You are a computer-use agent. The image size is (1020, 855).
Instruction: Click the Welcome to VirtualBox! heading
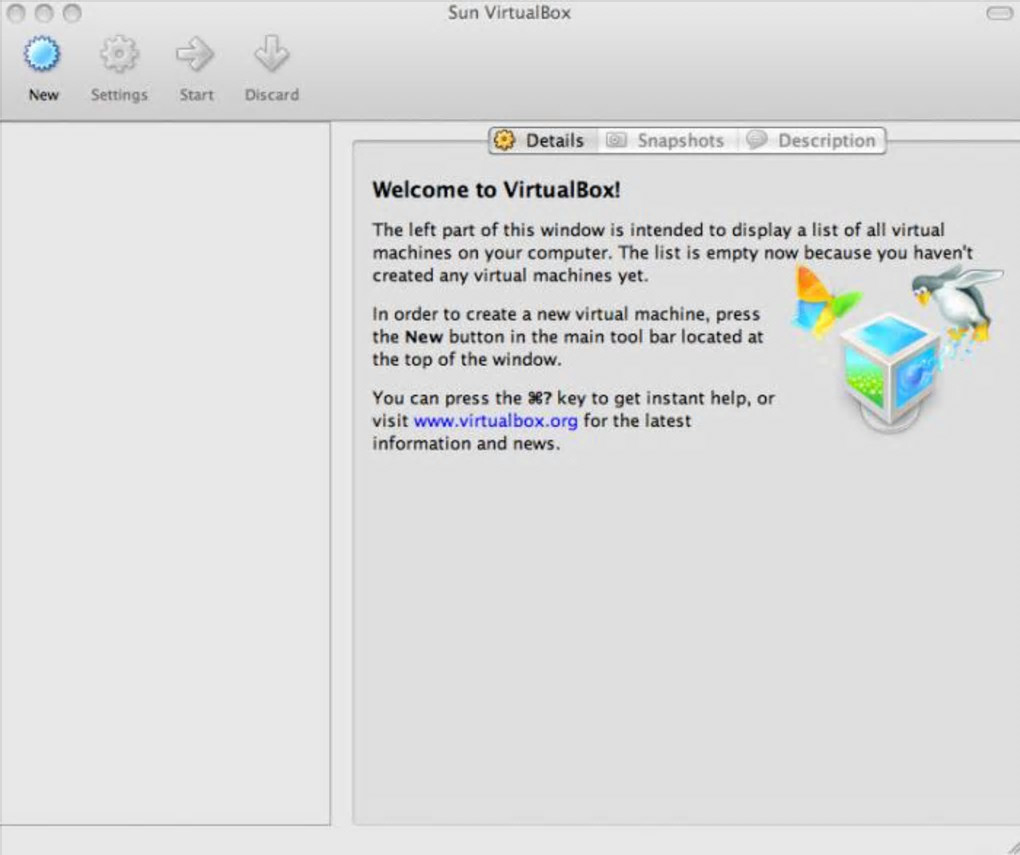tap(496, 190)
